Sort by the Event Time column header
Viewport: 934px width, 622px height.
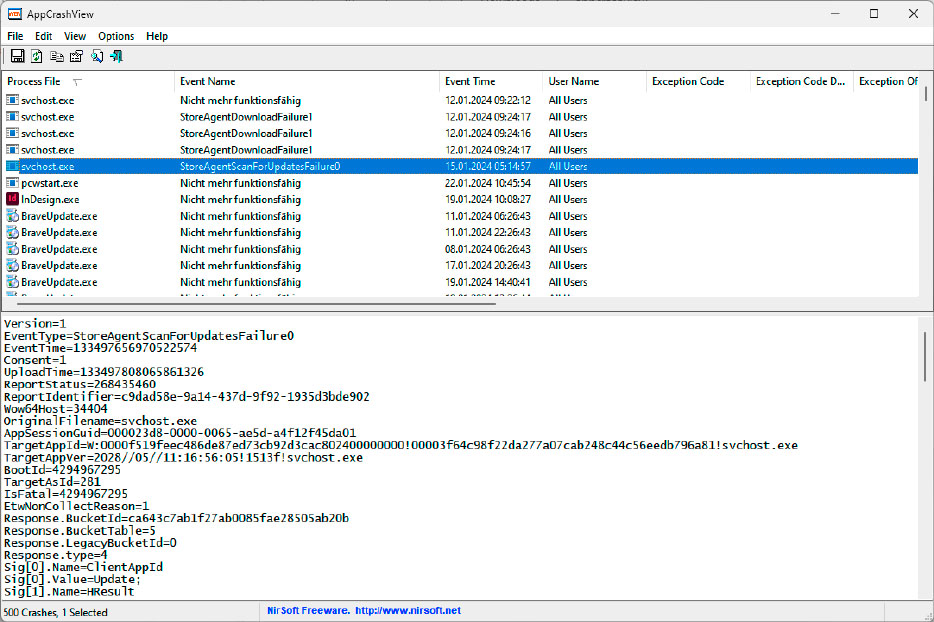point(491,82)
